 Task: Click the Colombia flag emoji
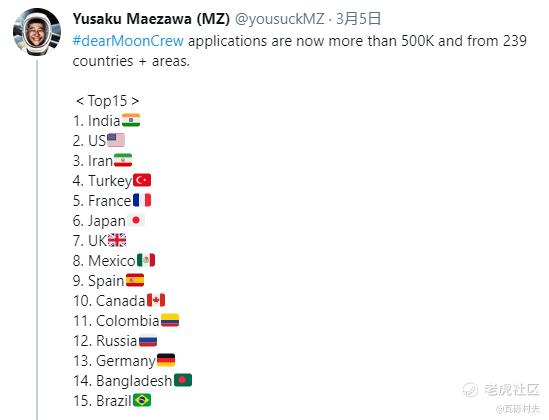click(170, 320)
